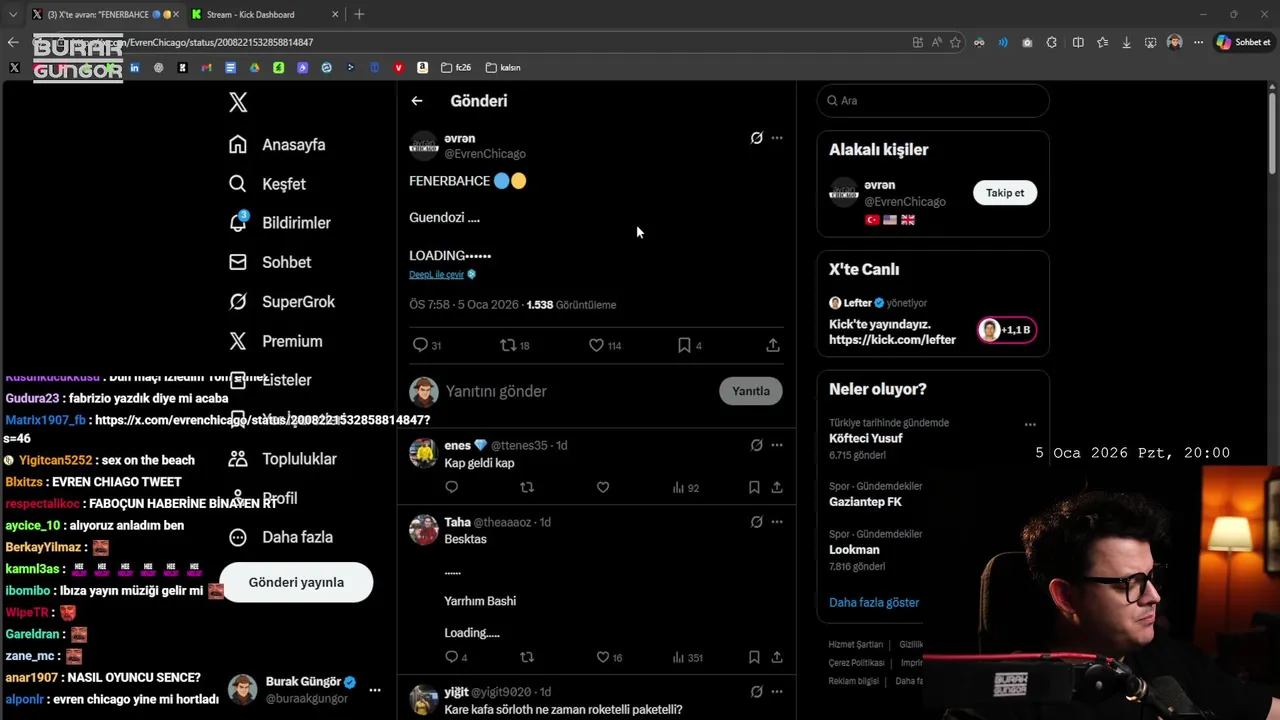Toggle split screen view icon
Viewport: 1280px width, 720px height.
[x=1078, y=42]
